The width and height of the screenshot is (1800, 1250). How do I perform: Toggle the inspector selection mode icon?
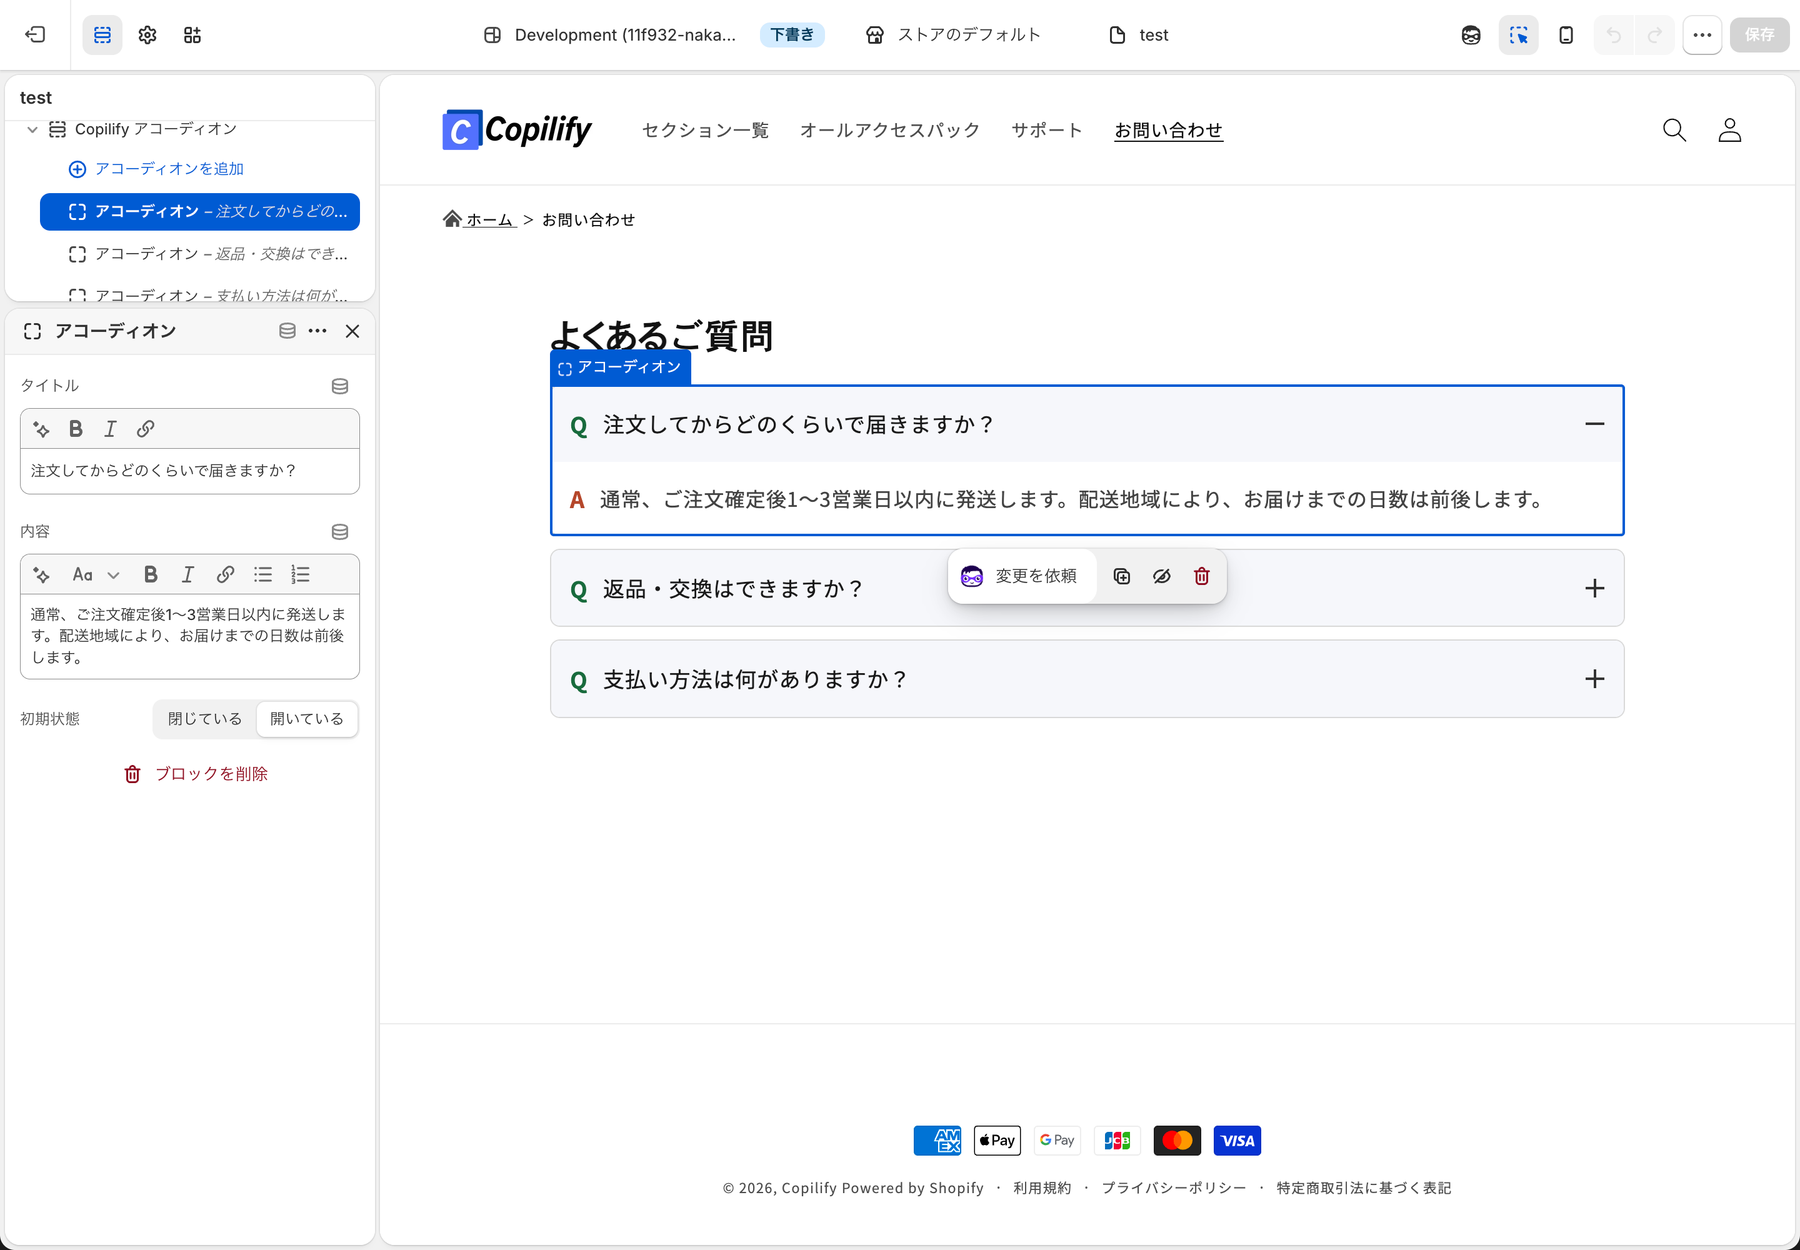point(1518,35)
